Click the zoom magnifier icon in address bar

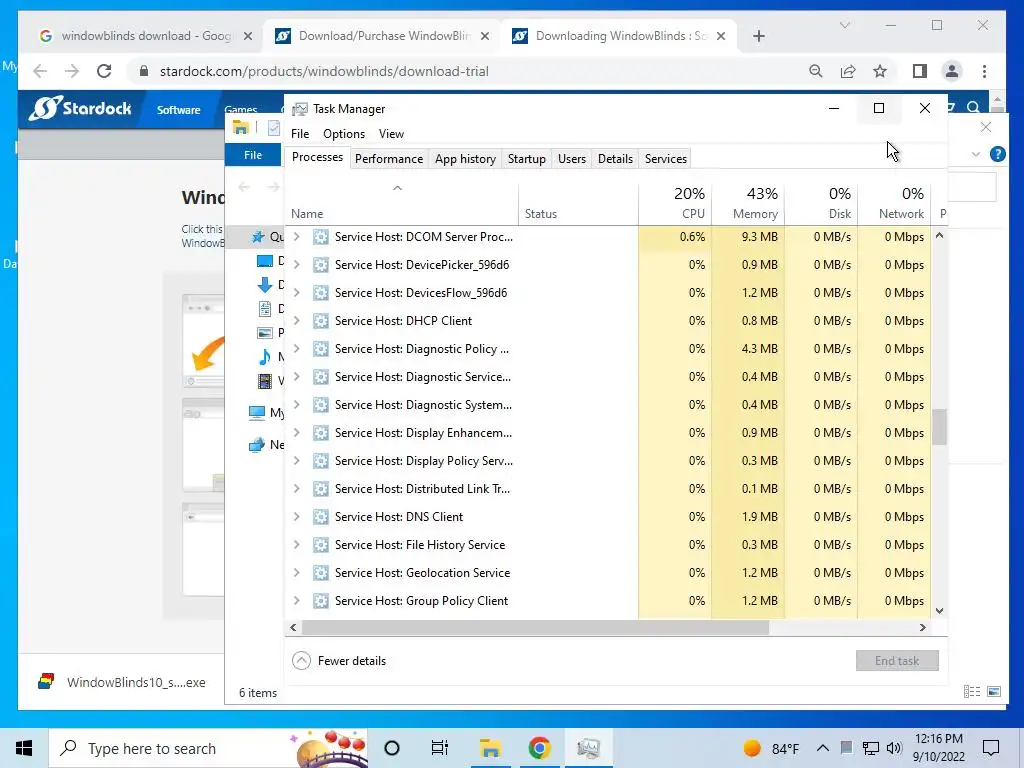(x=816, y=71)
